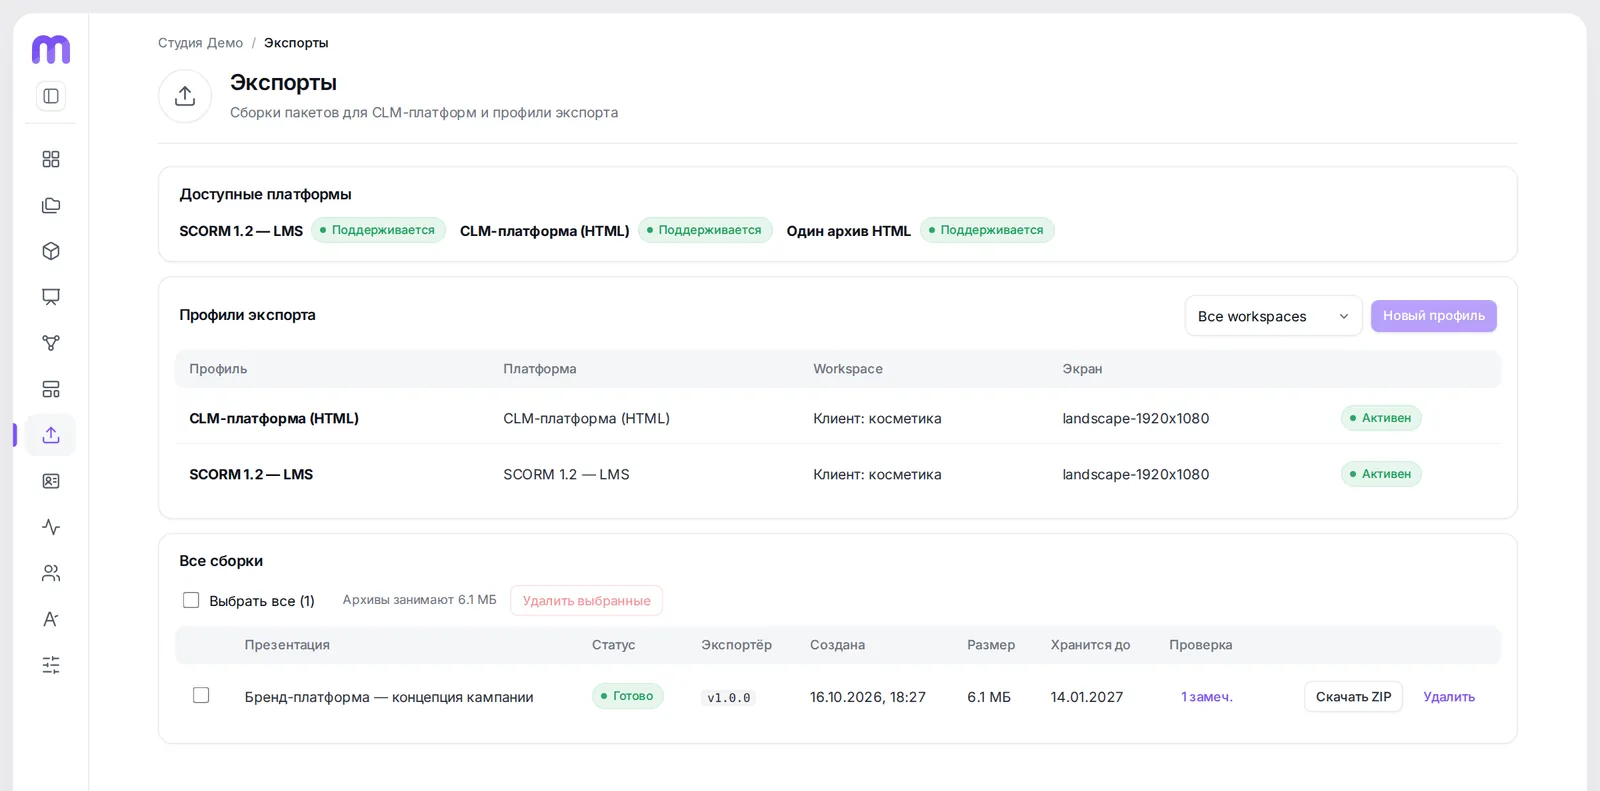This screenshot has height=791, width=1600.
Task: Click 'Поддерживается' badge next to 'SCORM 1.2 — LMS' platform
Action: pos(378,230)
